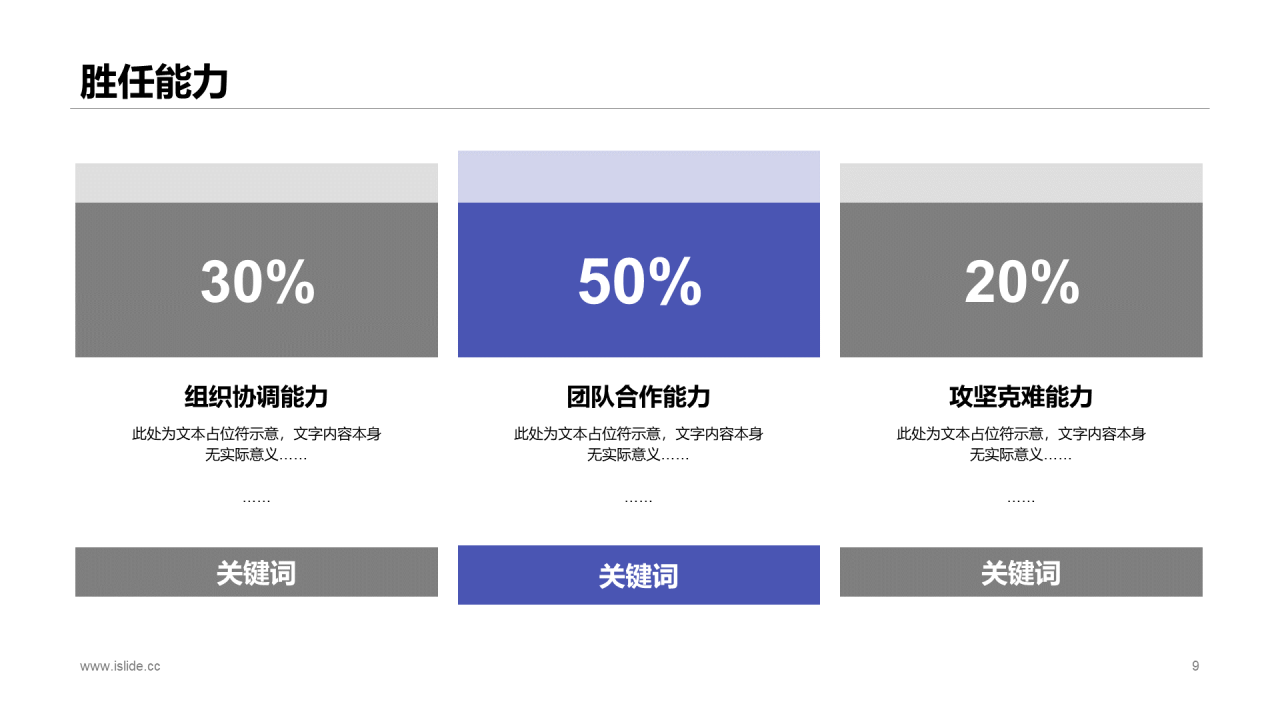
Task: Click the light lavender bar above 50%
Action: 639,177
